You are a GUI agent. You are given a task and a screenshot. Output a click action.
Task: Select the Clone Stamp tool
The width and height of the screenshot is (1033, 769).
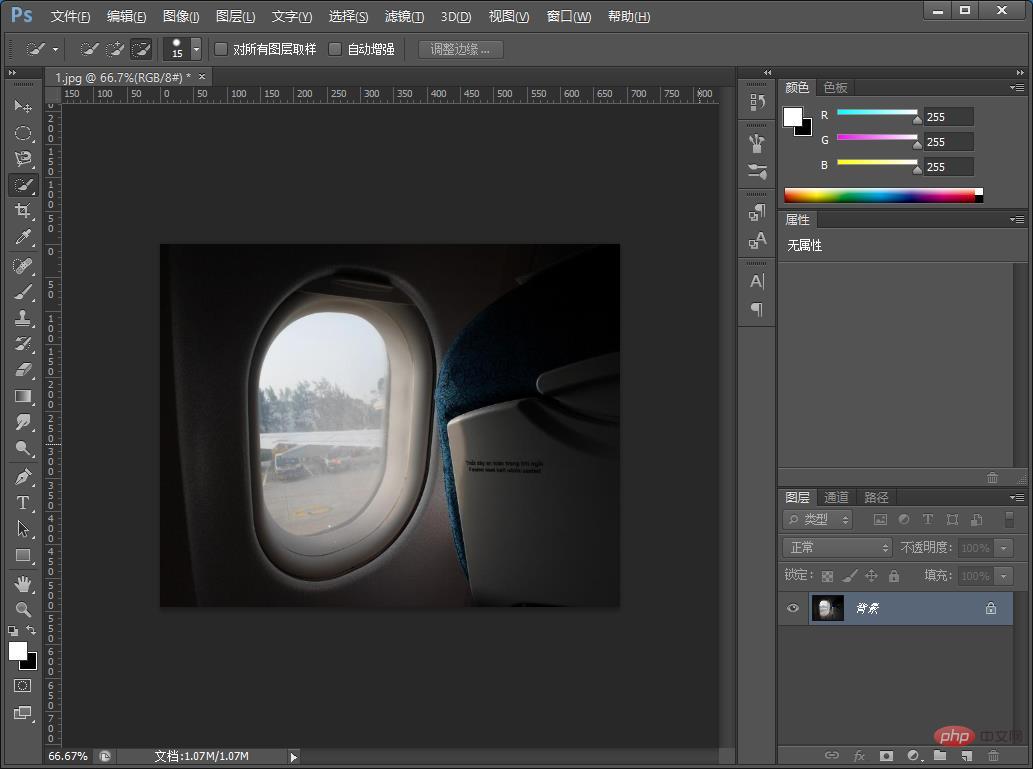[23, 318]
